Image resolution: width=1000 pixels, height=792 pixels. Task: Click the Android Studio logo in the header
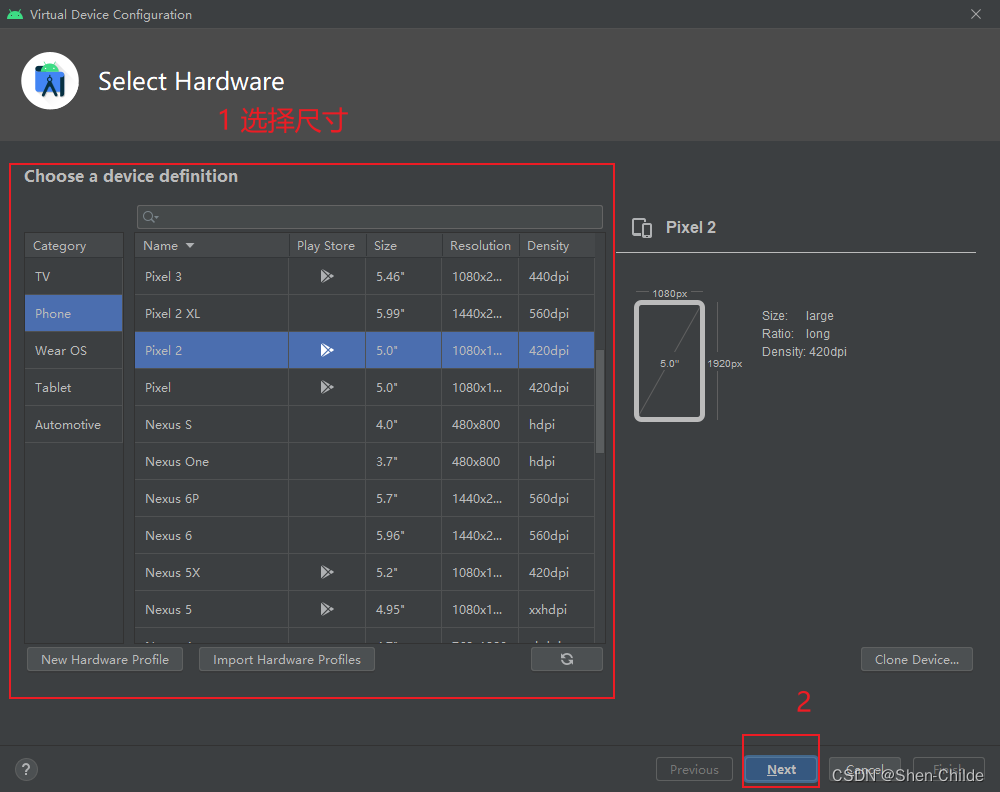click(50, 81)
